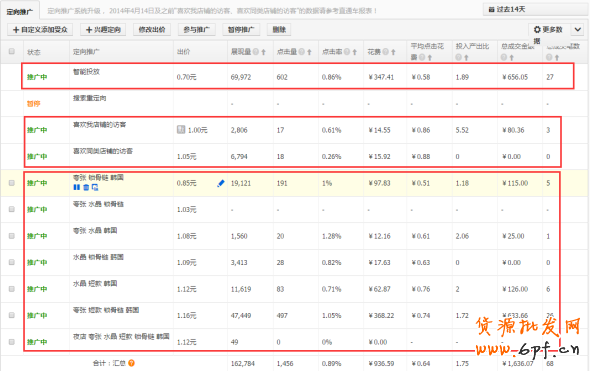Click the 自定义添加受众 button
Viewport: 590px width, 371px height.
[40, 29]
